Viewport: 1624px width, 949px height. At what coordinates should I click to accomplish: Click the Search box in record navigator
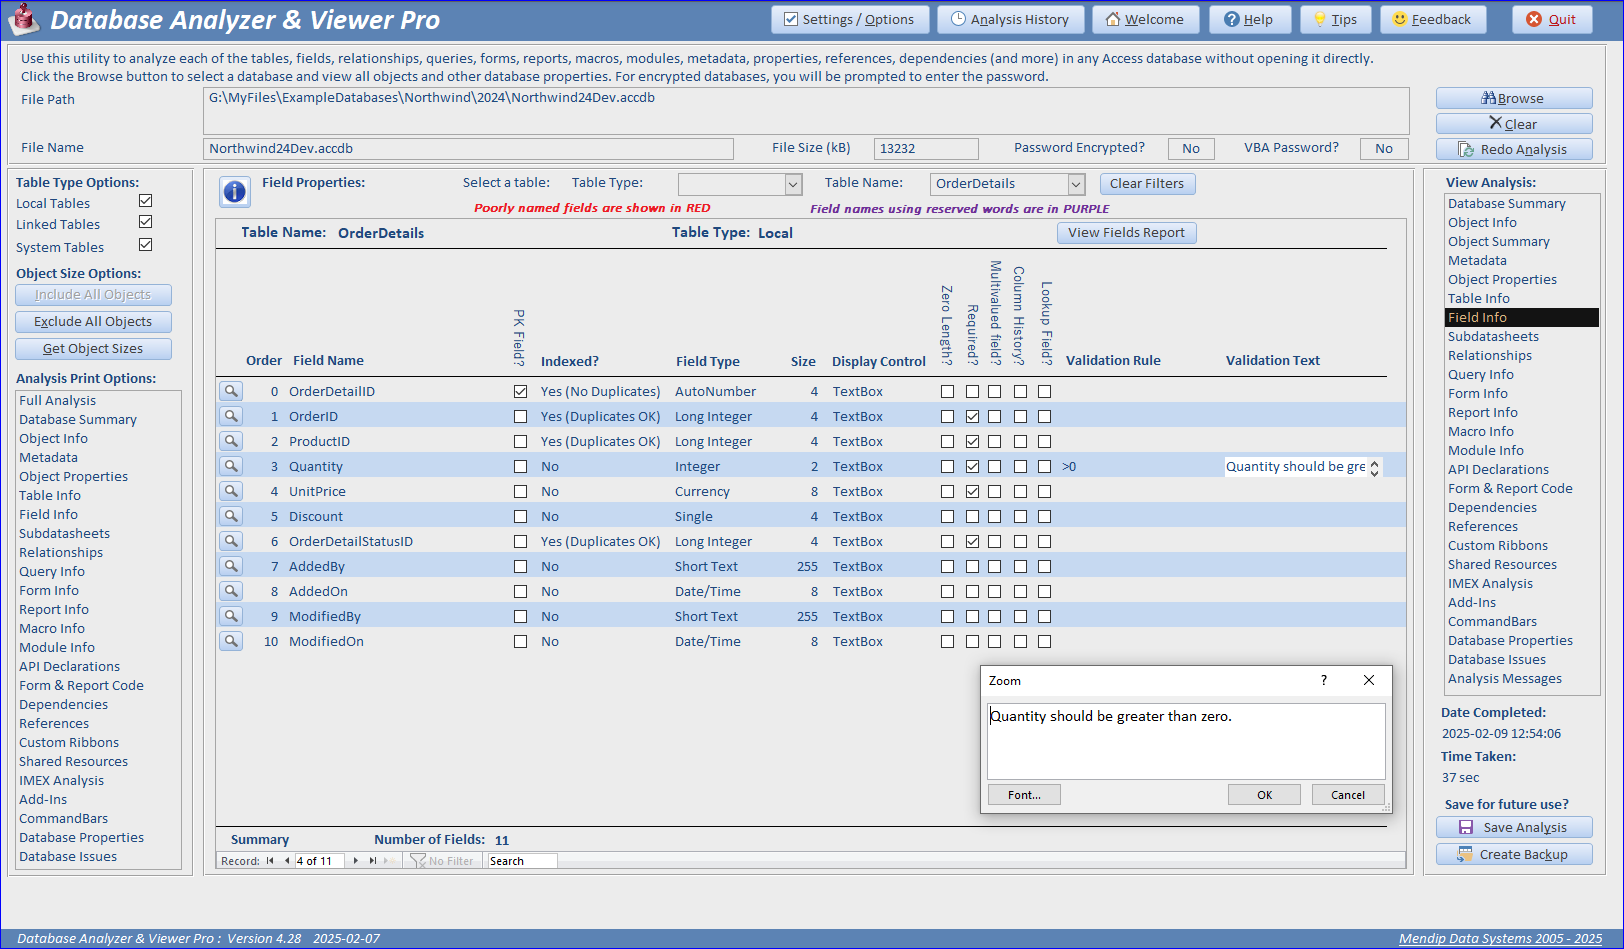click(522, 861)
